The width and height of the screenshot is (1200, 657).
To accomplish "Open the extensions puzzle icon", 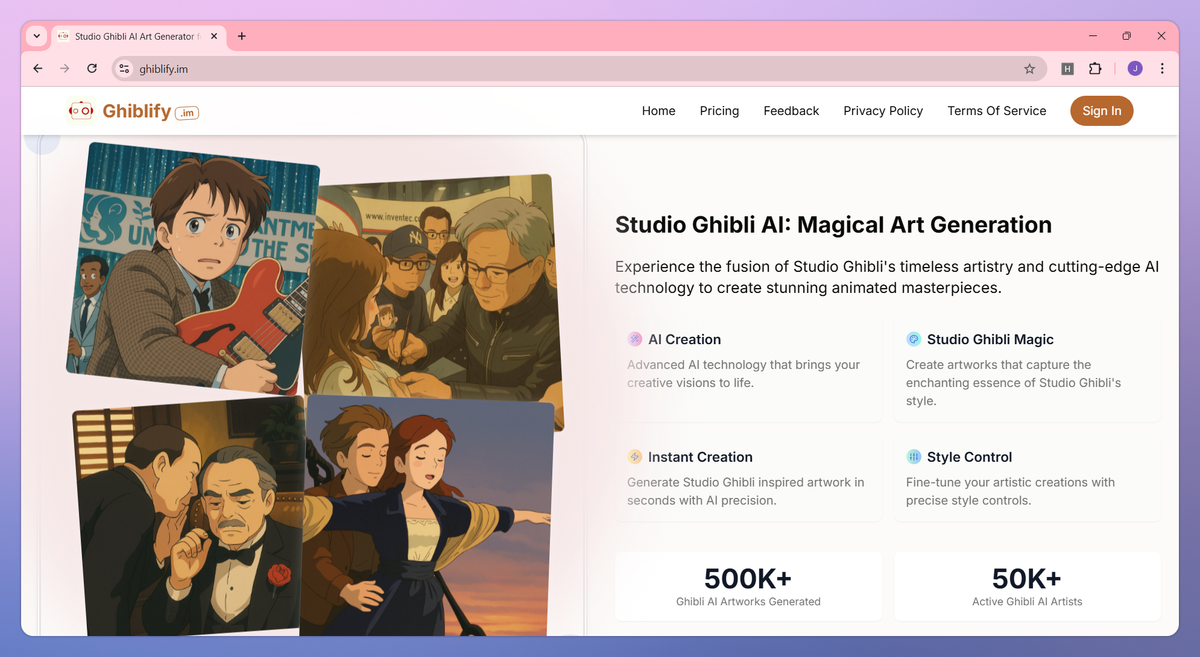I will point(1095,69).
